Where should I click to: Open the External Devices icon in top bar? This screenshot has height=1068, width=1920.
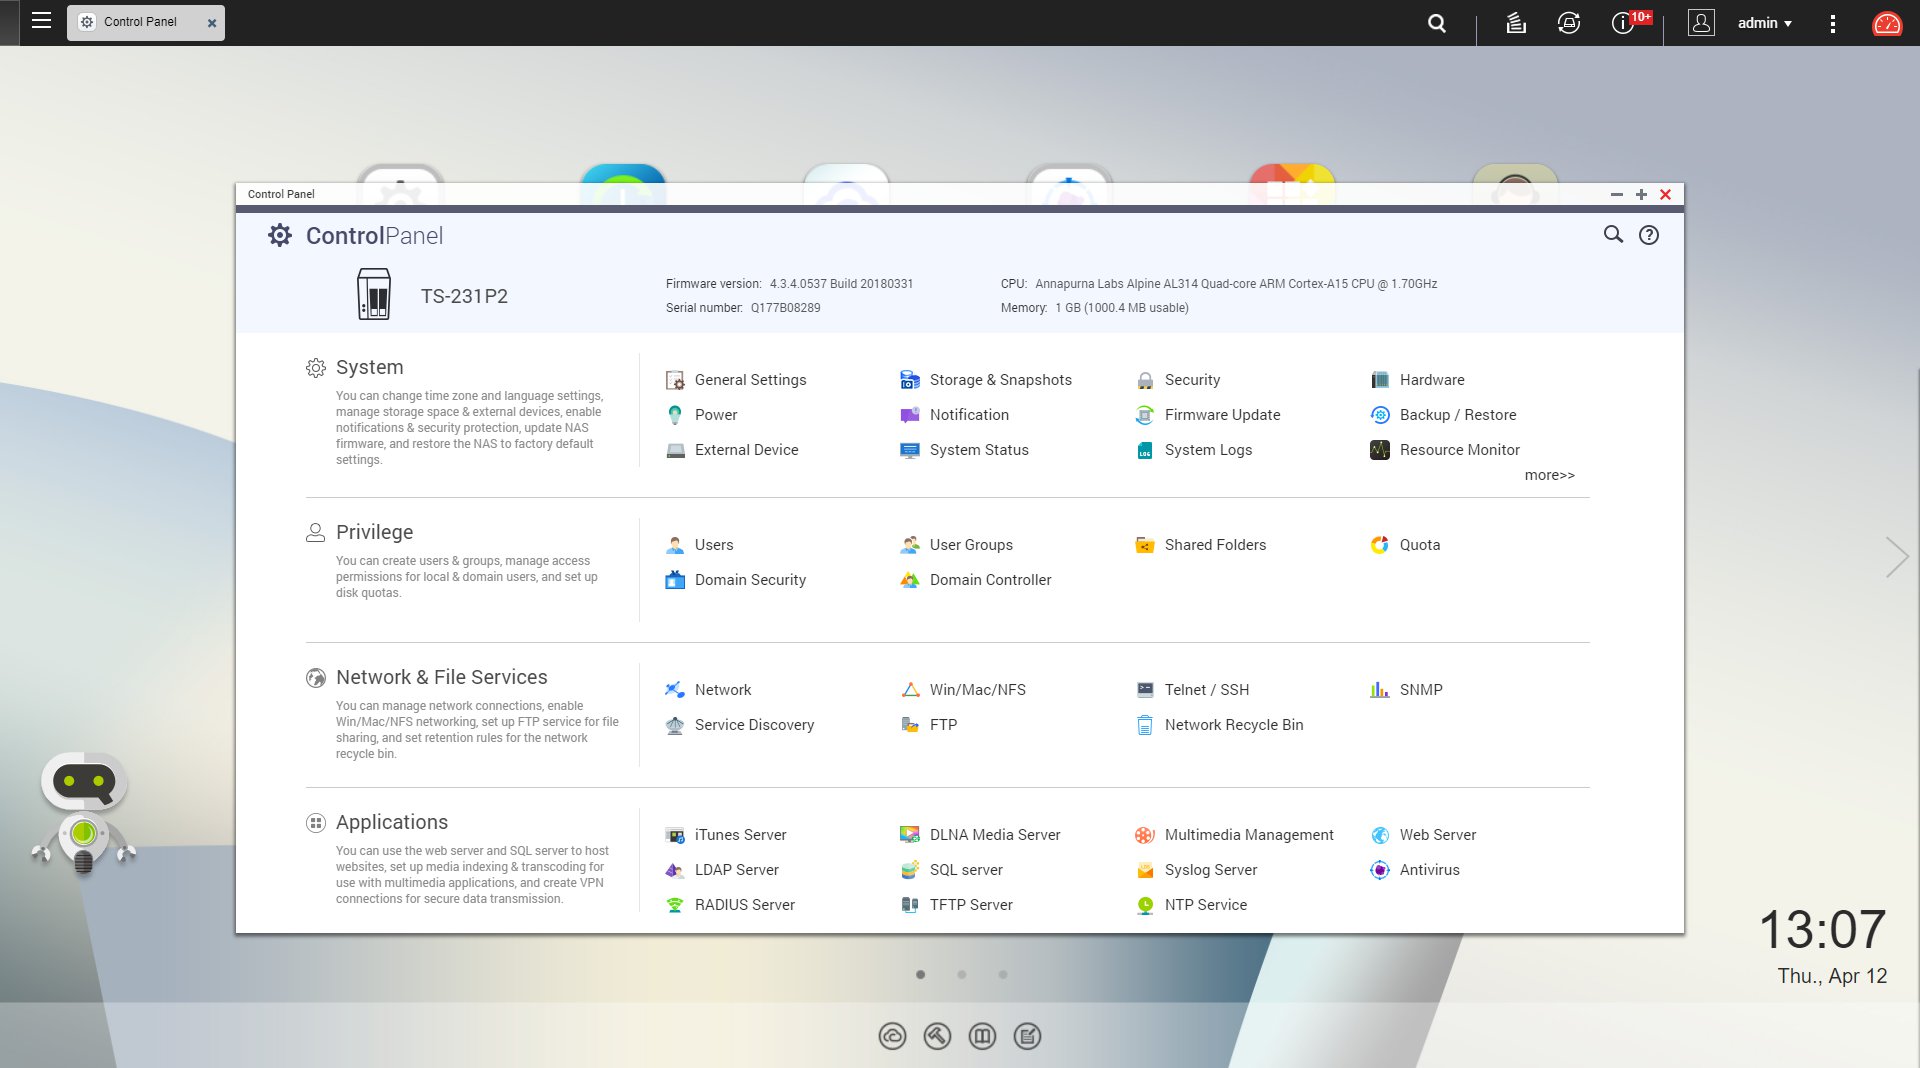pos(1569,23)
